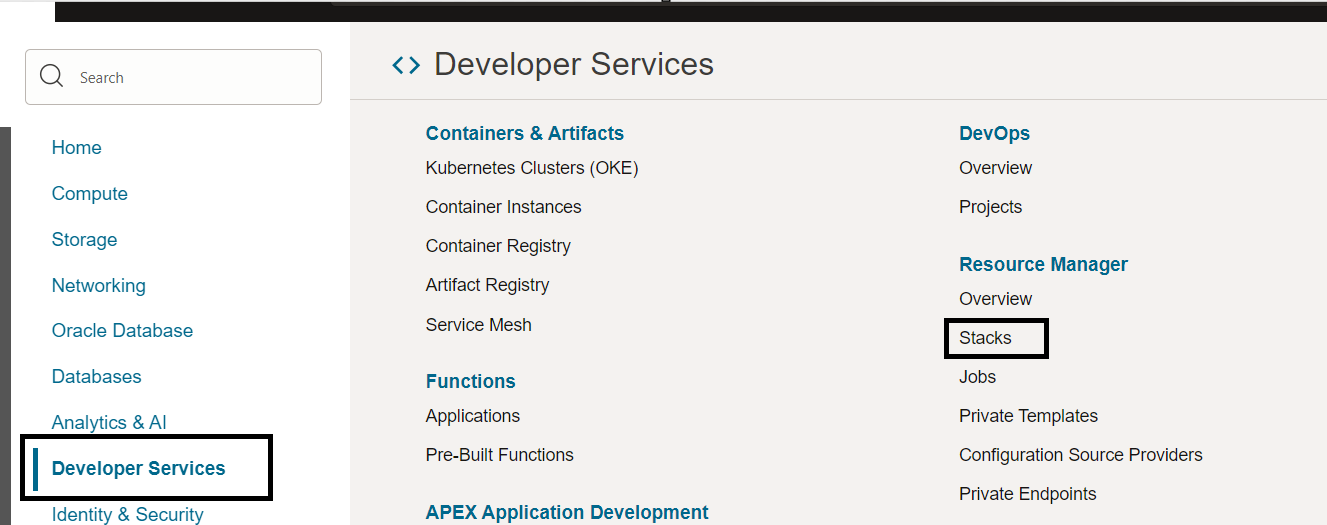The height and width of the screenshot is (525, 1327).
Task: Open Databases menu category
Action: pyautogui.click(x=97, y=376)
